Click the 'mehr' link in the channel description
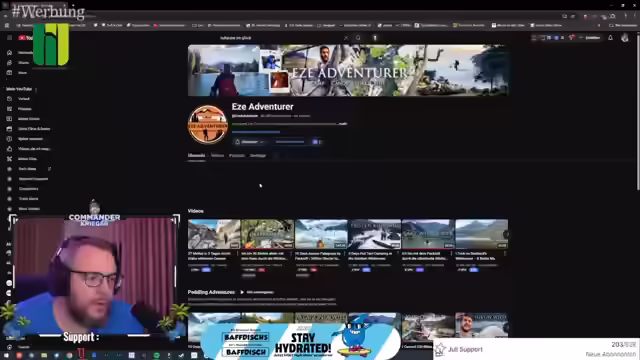Image resolution: width=640 pixels, height=360 pixels. [x=342, y=124]
